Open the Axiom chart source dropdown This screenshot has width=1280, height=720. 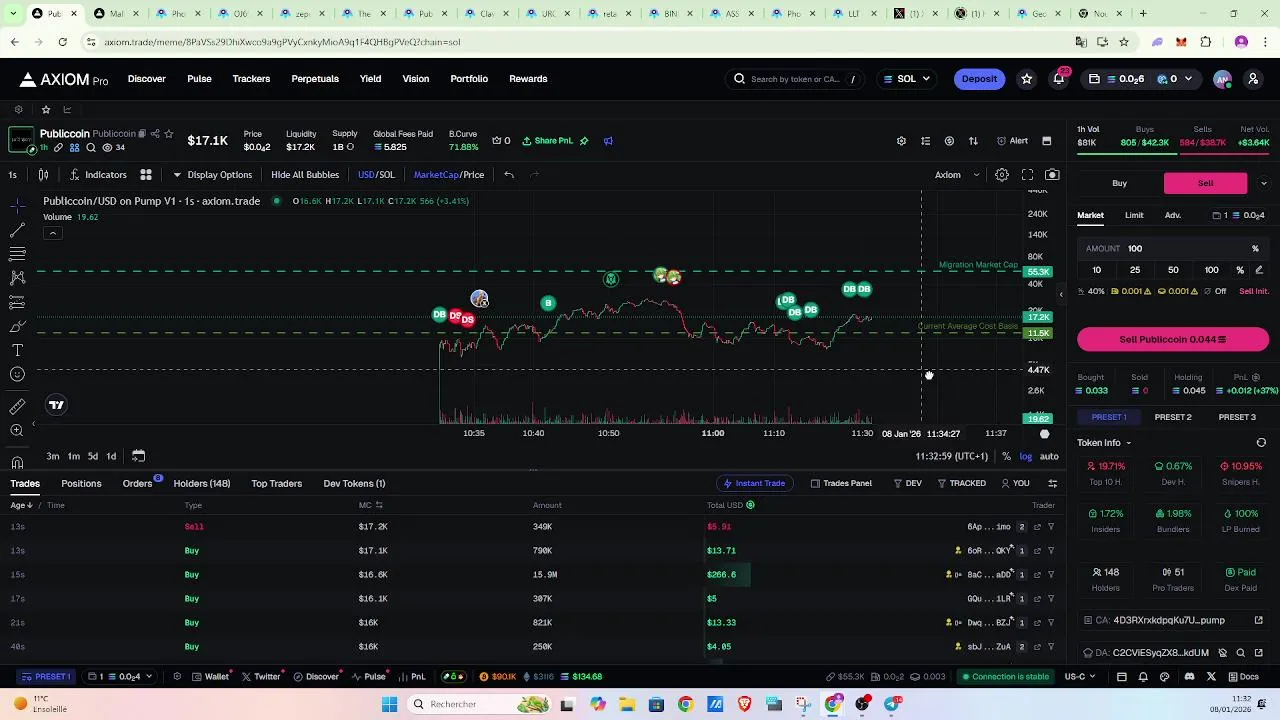pos(957,175)
